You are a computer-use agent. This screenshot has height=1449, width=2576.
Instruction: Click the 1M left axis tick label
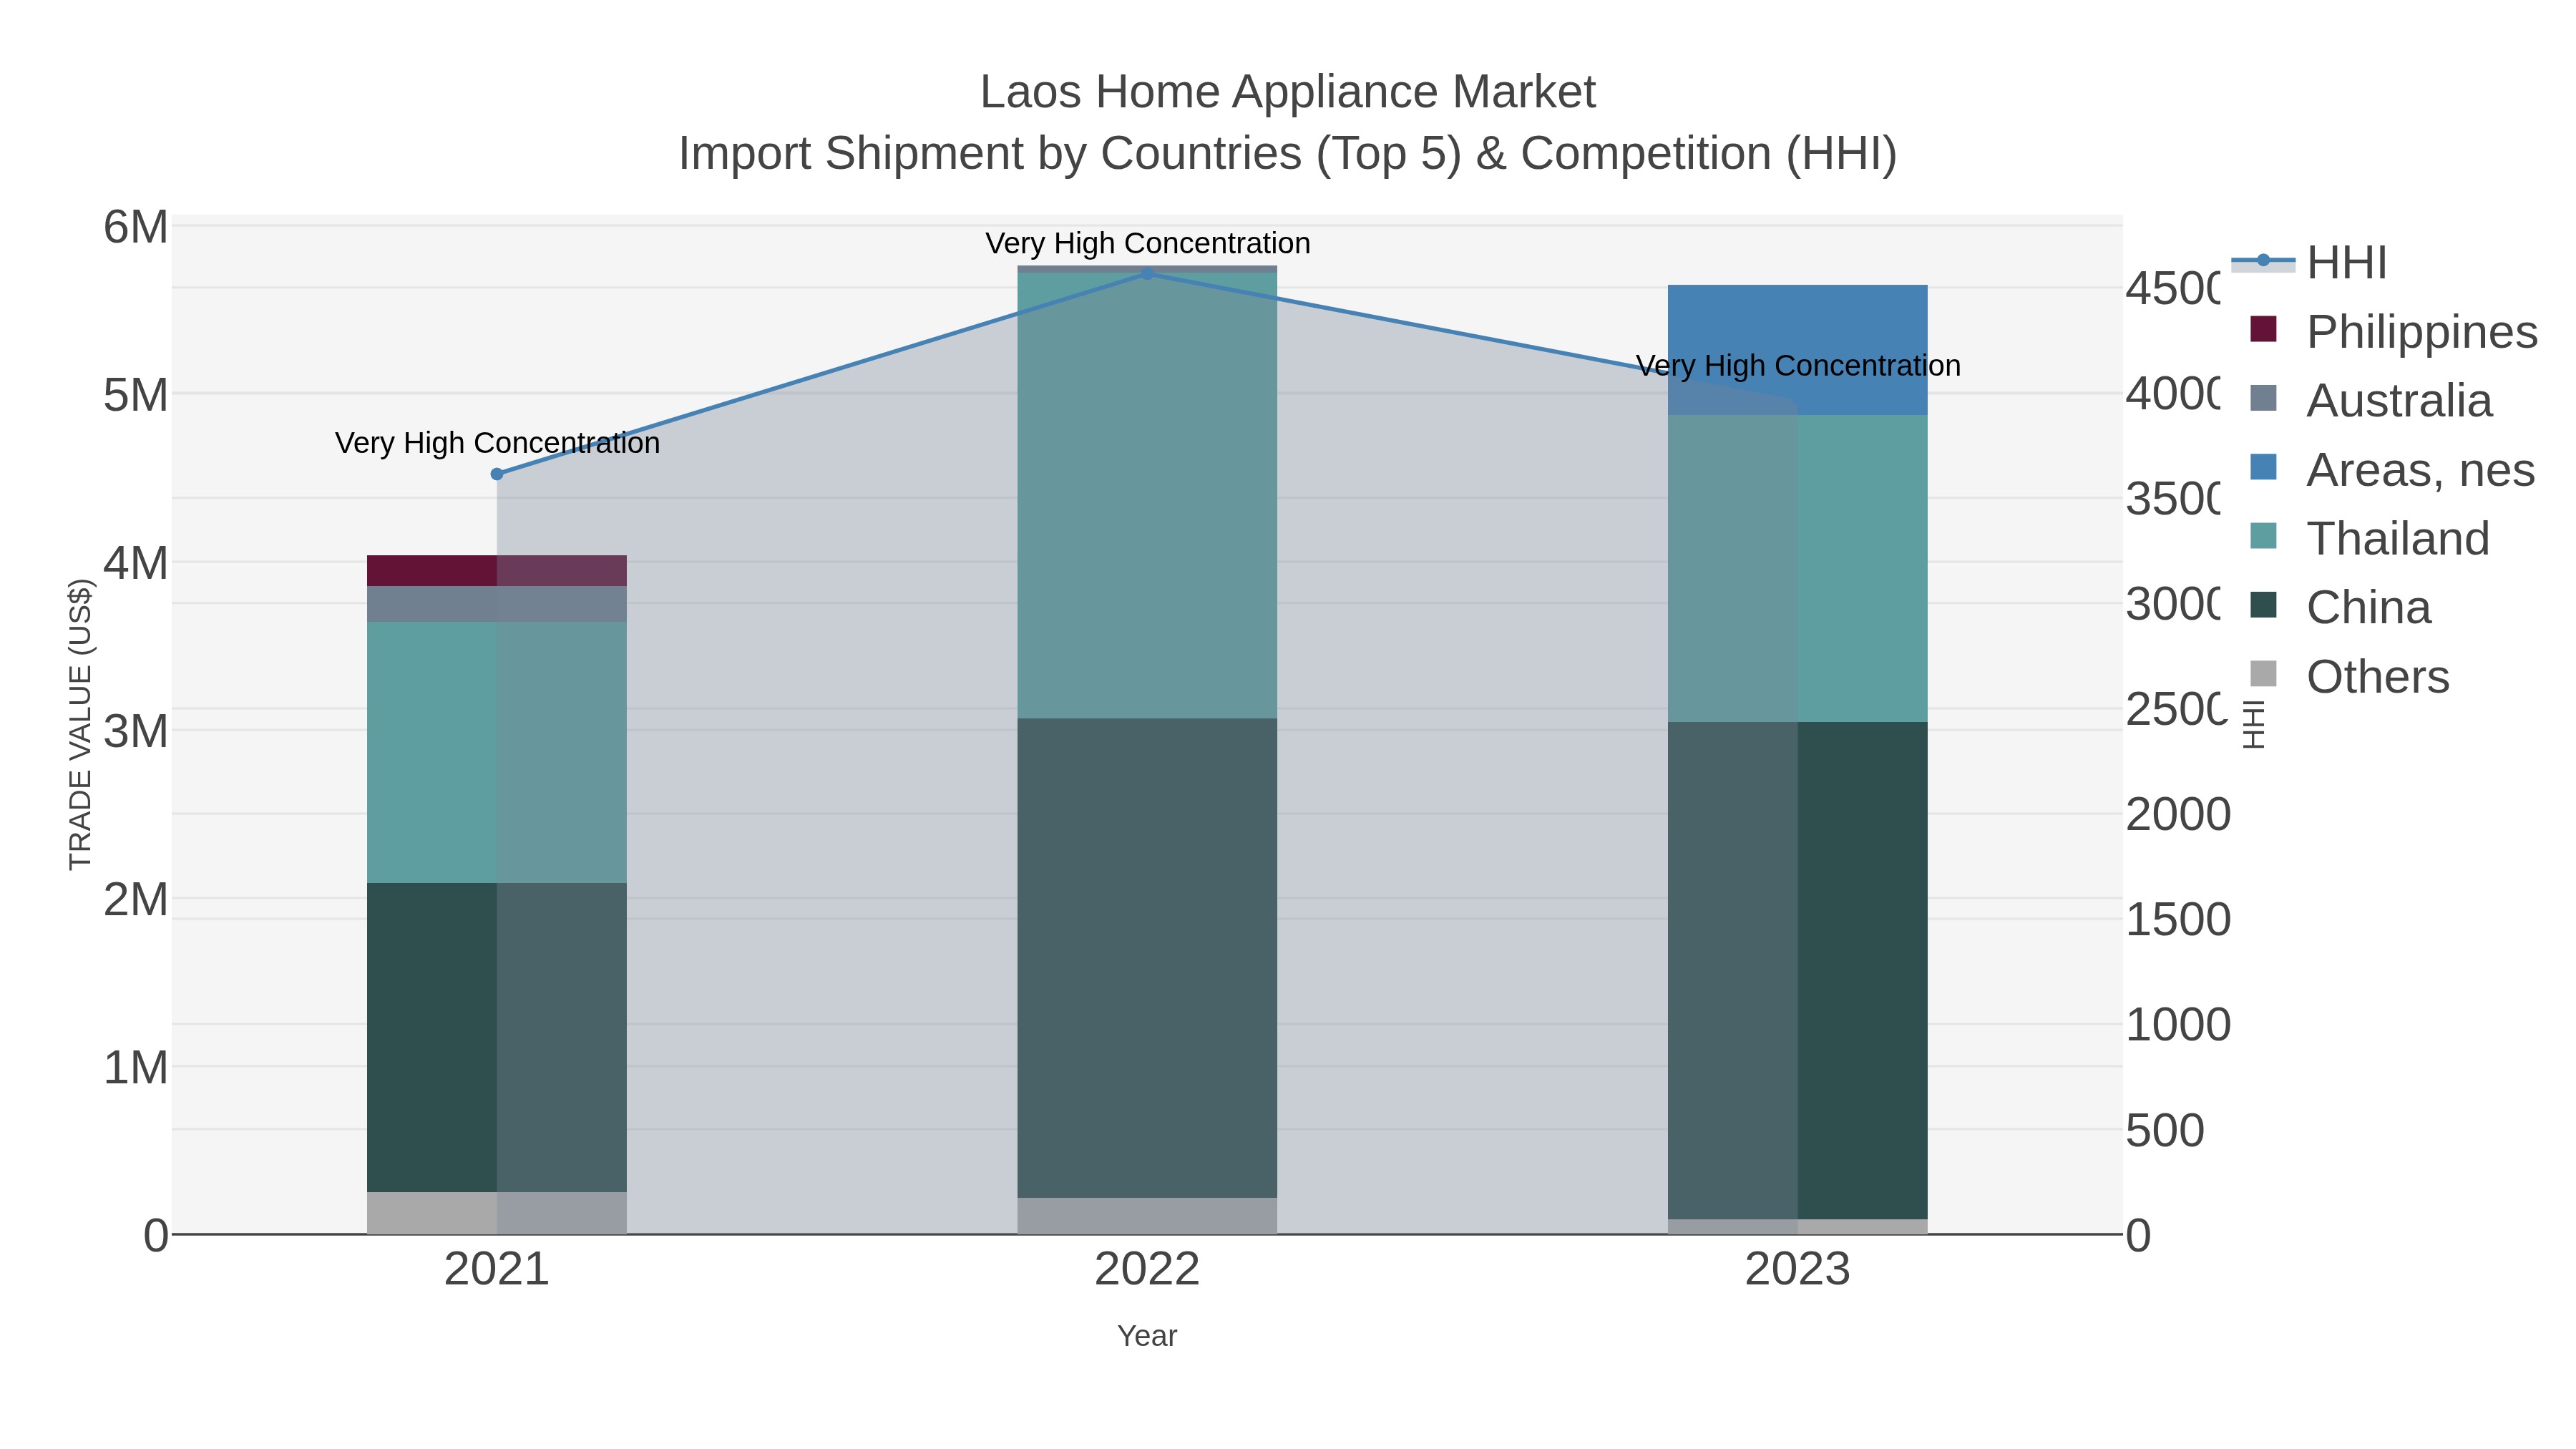[x=136, y=1067]
